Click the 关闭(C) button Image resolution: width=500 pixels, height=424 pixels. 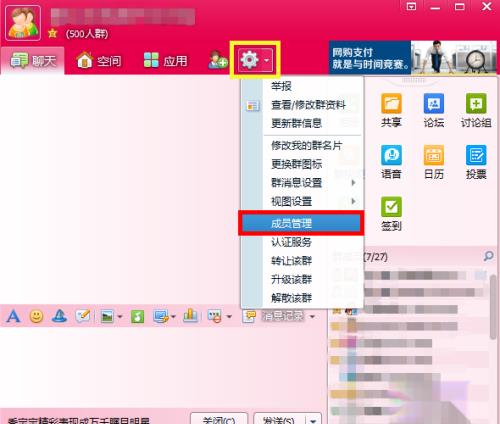click(219, 419)
